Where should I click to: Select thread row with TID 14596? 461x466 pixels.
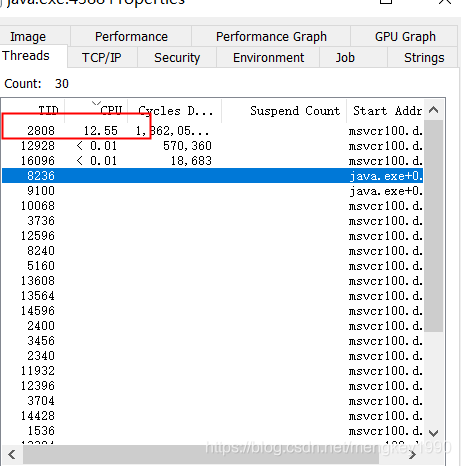click(x=213, y=311)
